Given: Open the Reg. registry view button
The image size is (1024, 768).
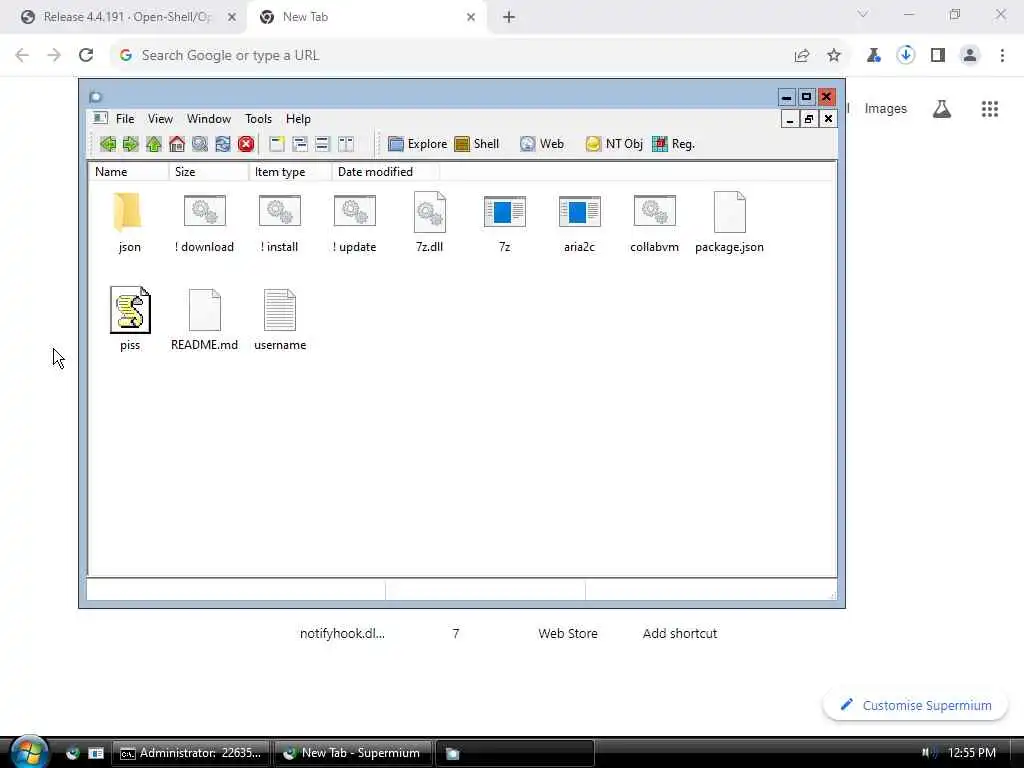Looking at the screenshot, I should (x=673, y=144).
